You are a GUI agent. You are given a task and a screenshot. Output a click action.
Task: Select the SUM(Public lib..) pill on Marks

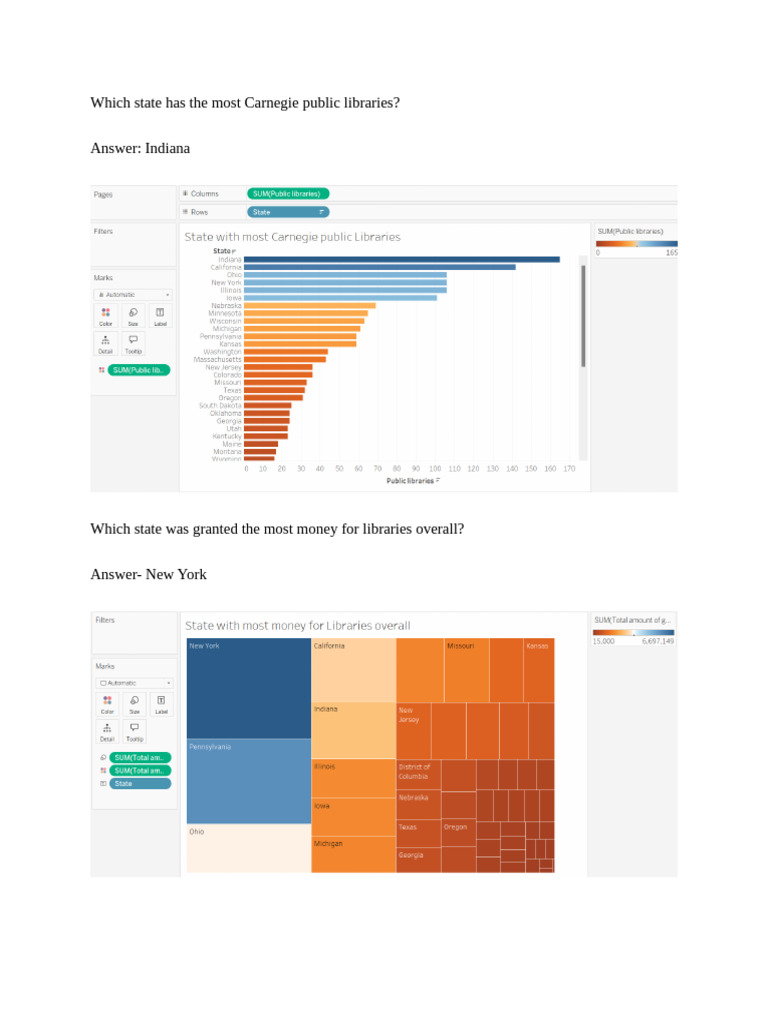138,370
